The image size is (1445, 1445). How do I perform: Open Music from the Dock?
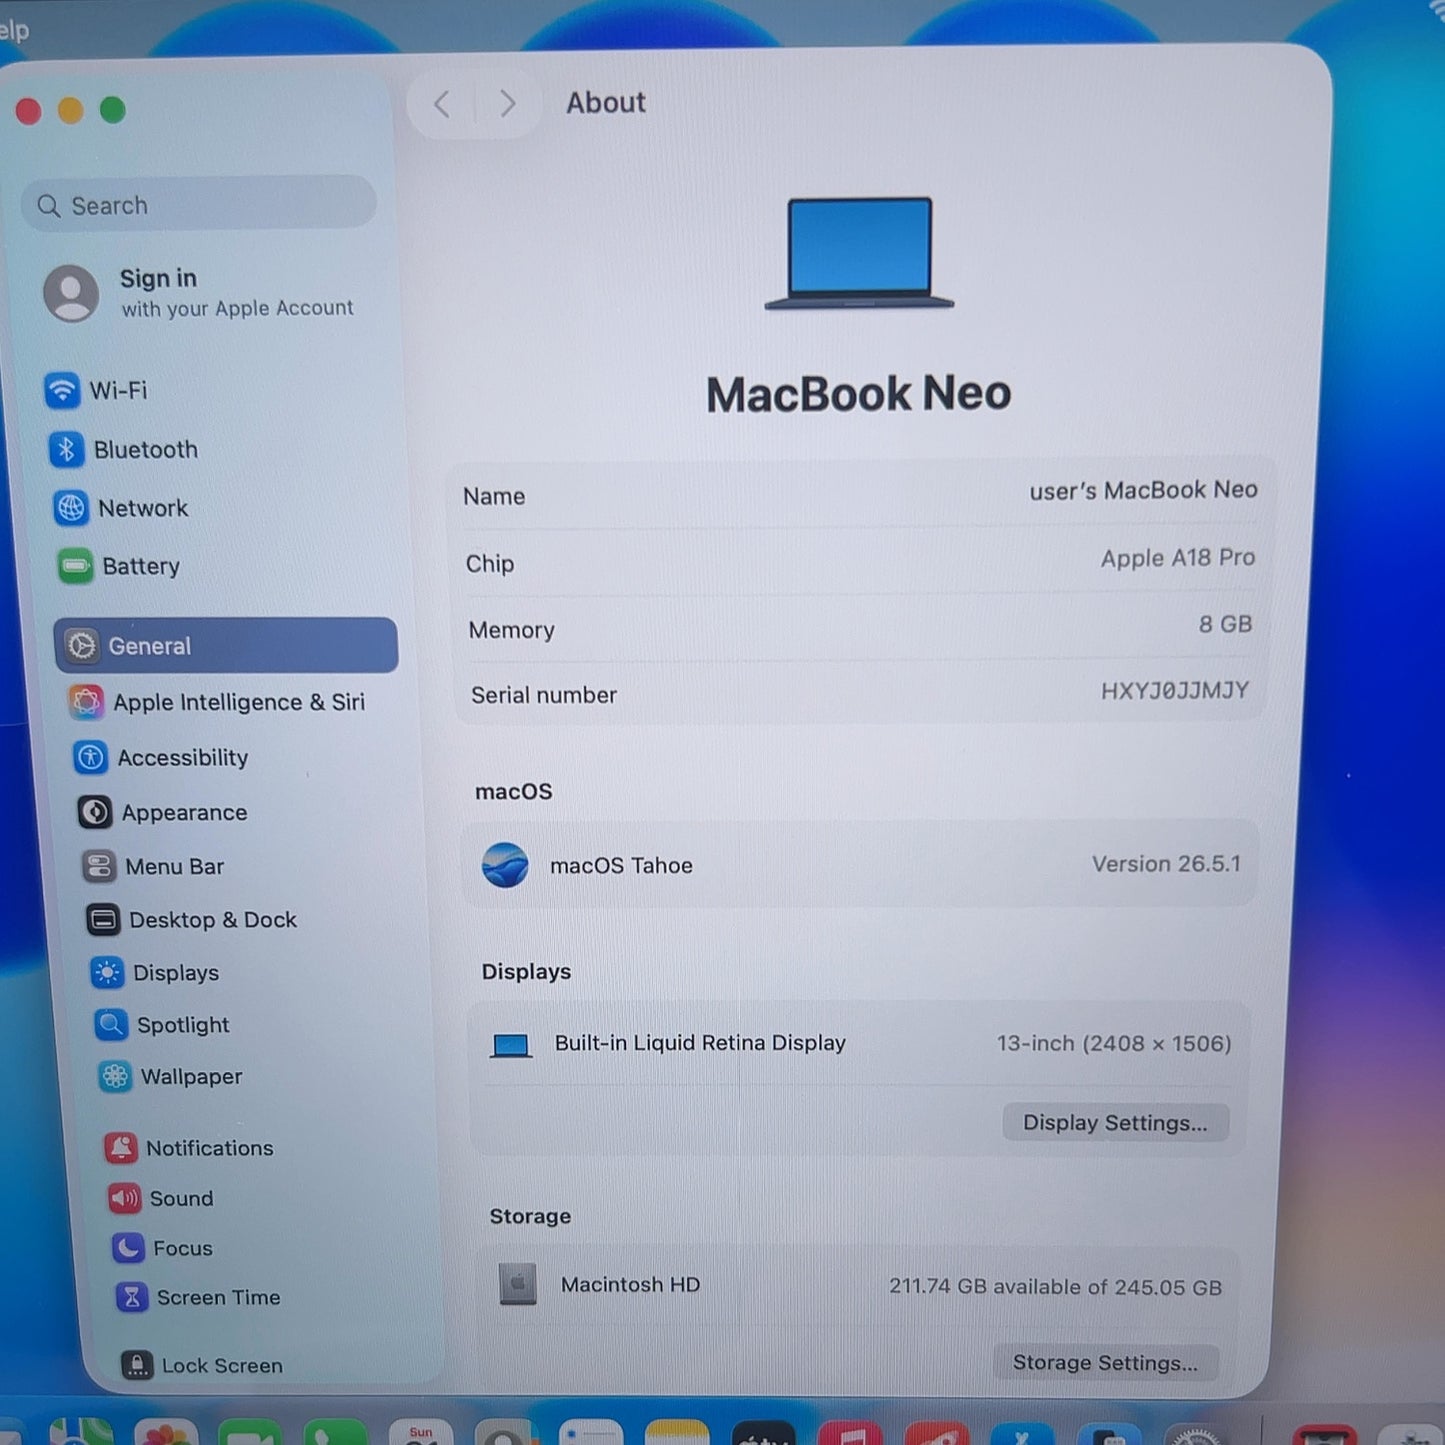[850, 1432]
